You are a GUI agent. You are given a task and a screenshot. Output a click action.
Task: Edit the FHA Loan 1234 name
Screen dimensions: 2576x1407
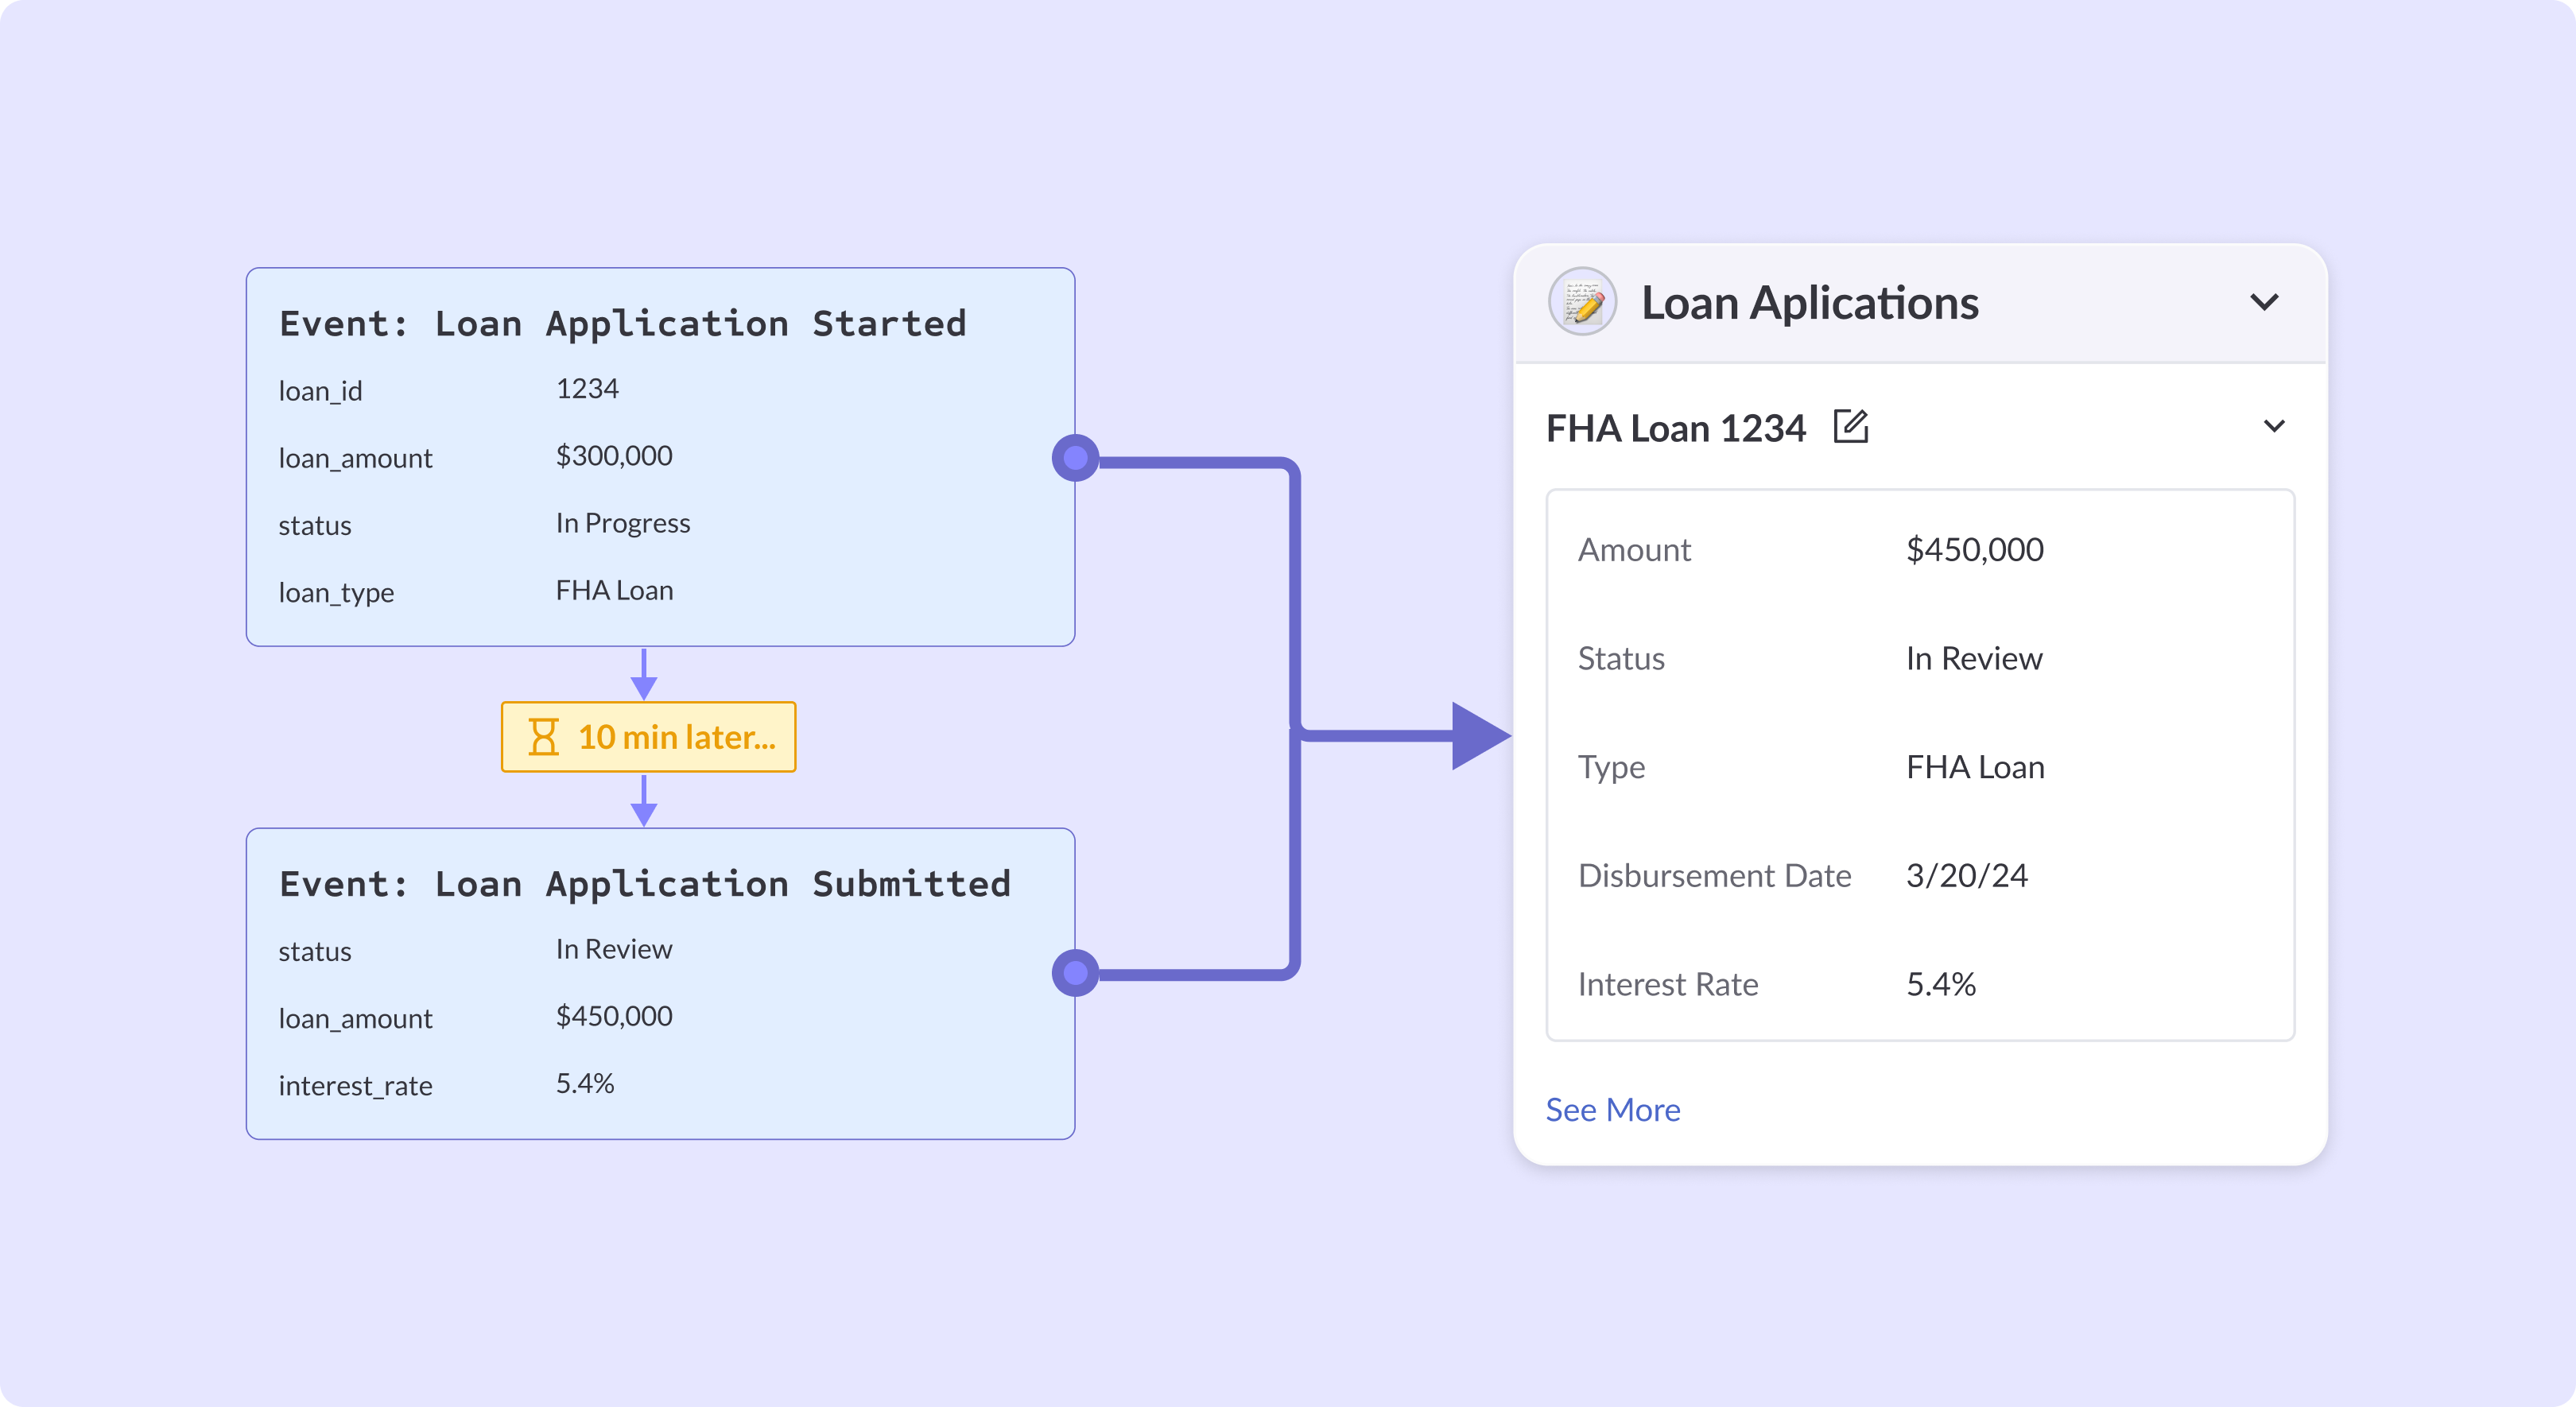pos(1851,427)
